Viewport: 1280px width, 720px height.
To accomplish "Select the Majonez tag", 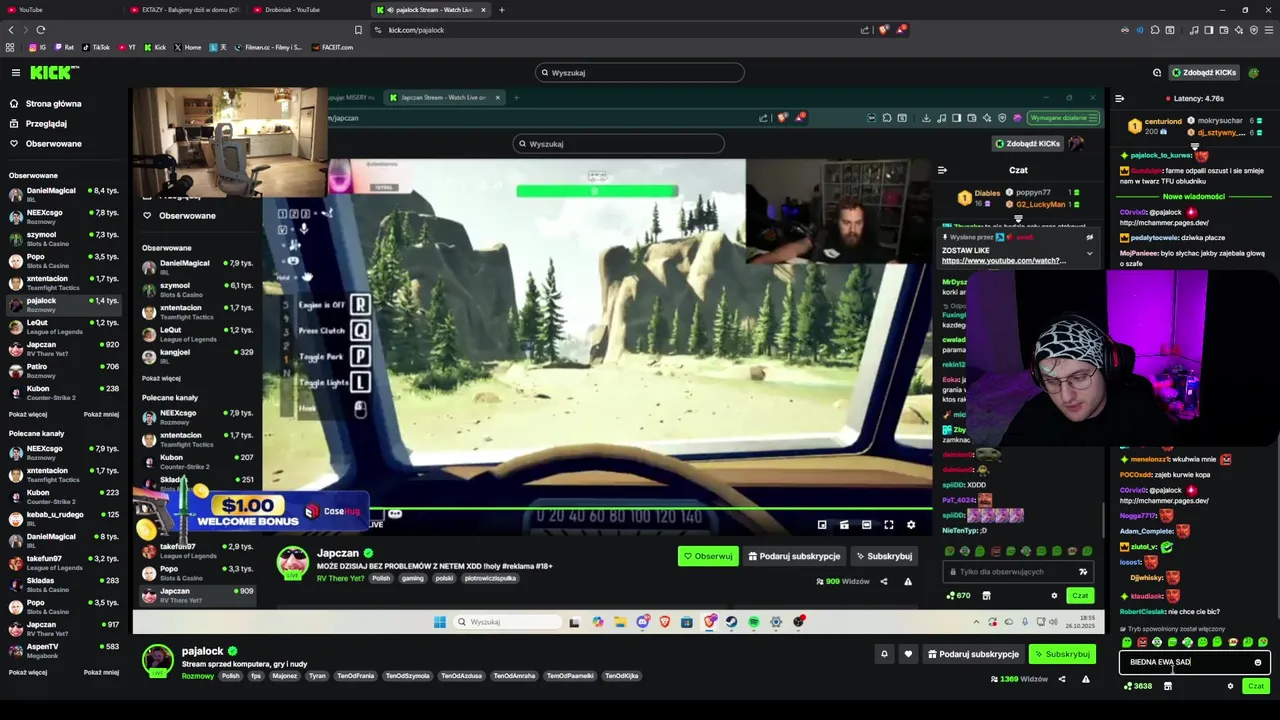I will coord(285,676).
